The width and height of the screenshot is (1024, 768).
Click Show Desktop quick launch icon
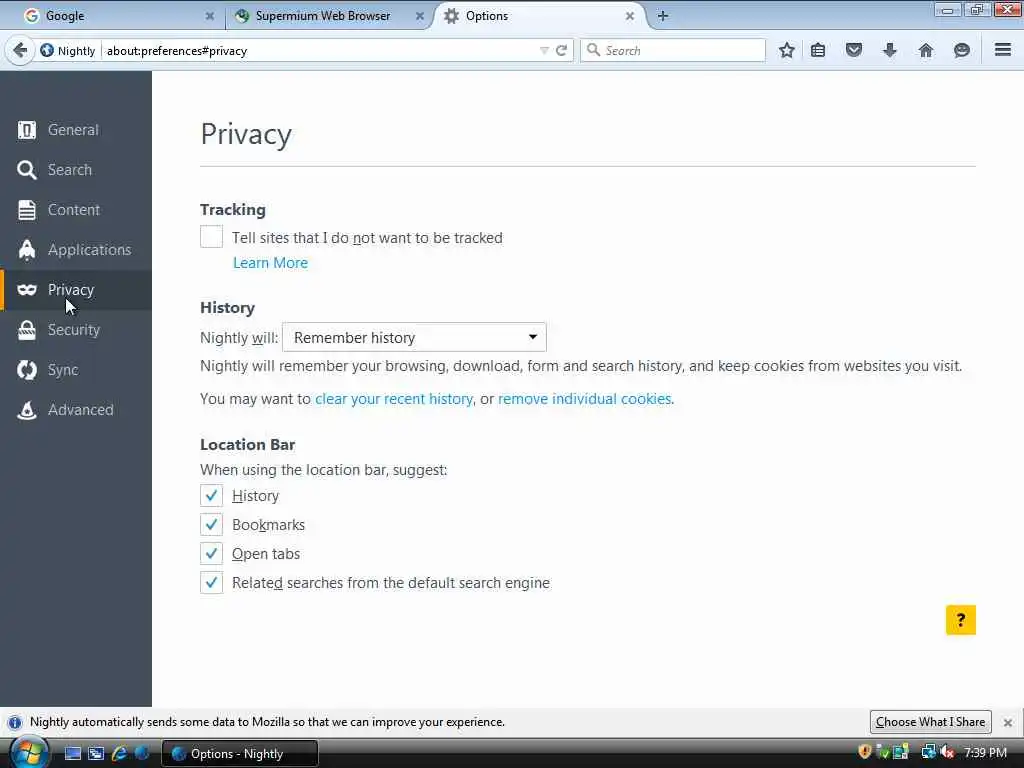tap(73, 754)
